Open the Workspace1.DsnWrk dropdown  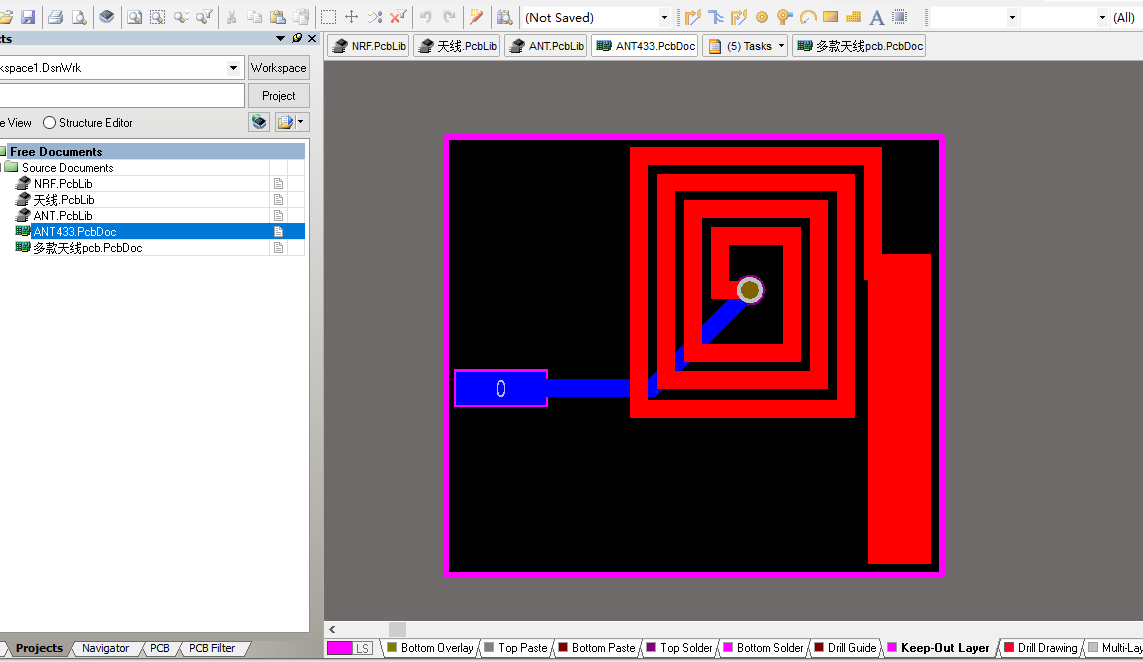pyautogui.click(x=233, y=68)
